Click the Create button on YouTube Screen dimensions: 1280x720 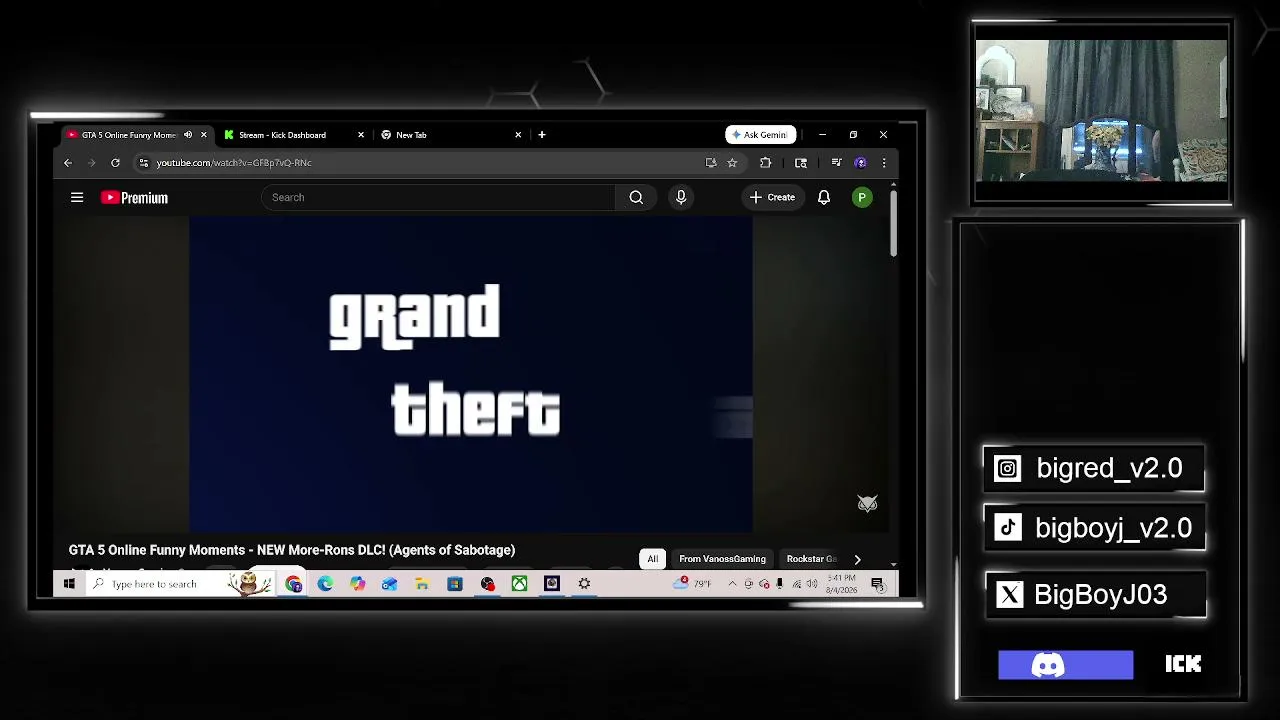[x=772, y=197]
